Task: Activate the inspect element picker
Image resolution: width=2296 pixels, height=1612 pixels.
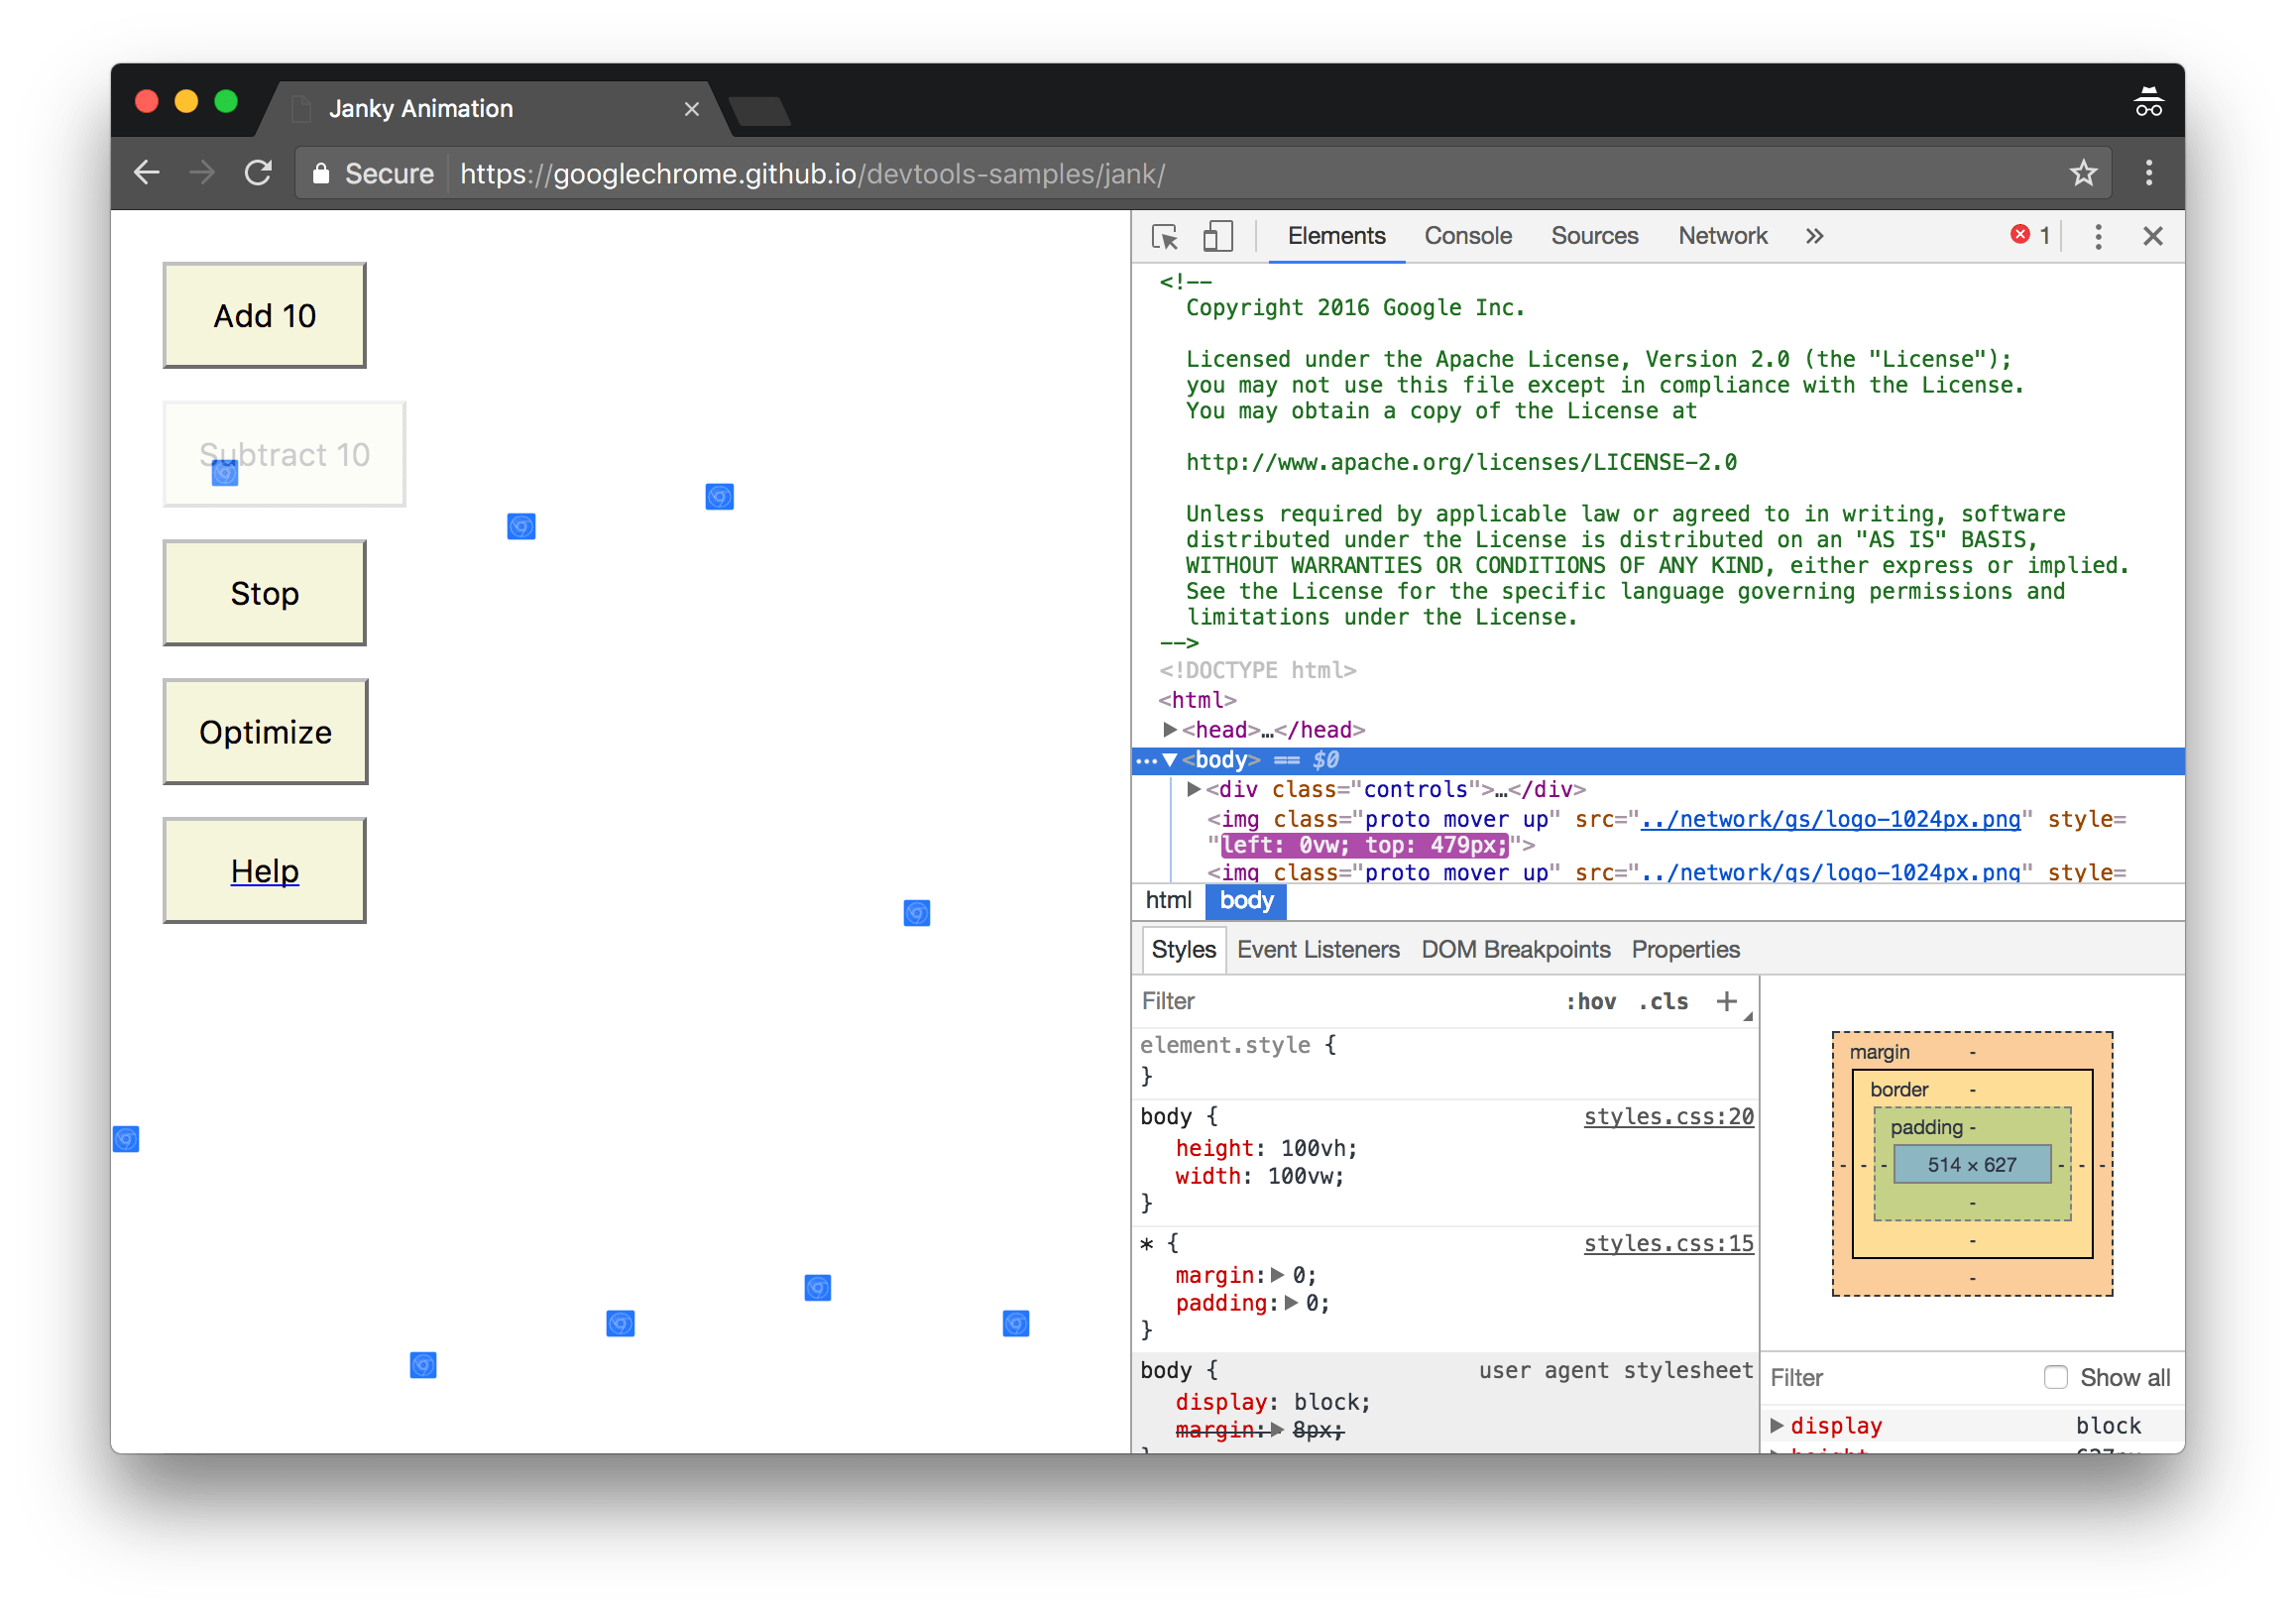Action: 1165,237
